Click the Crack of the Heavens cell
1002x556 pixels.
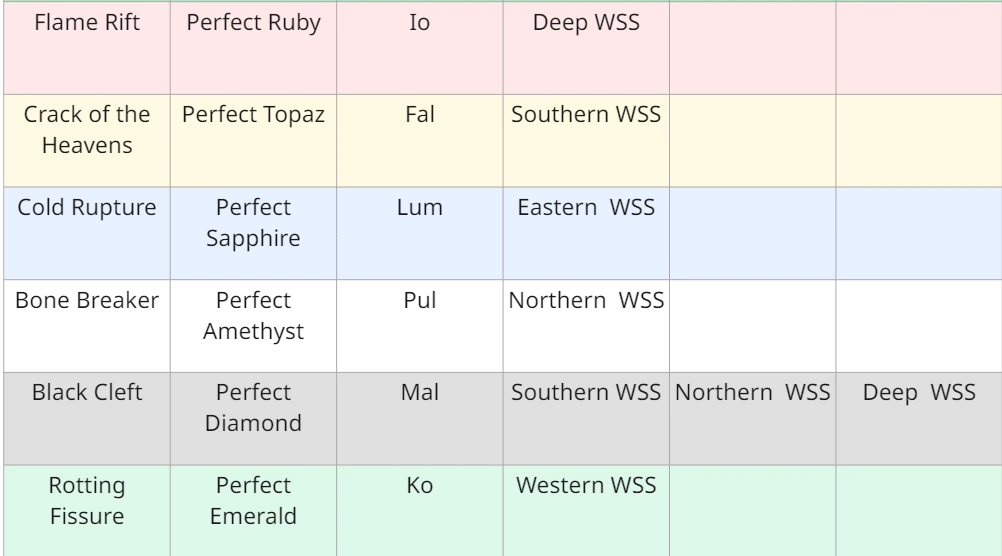(85, 126)
